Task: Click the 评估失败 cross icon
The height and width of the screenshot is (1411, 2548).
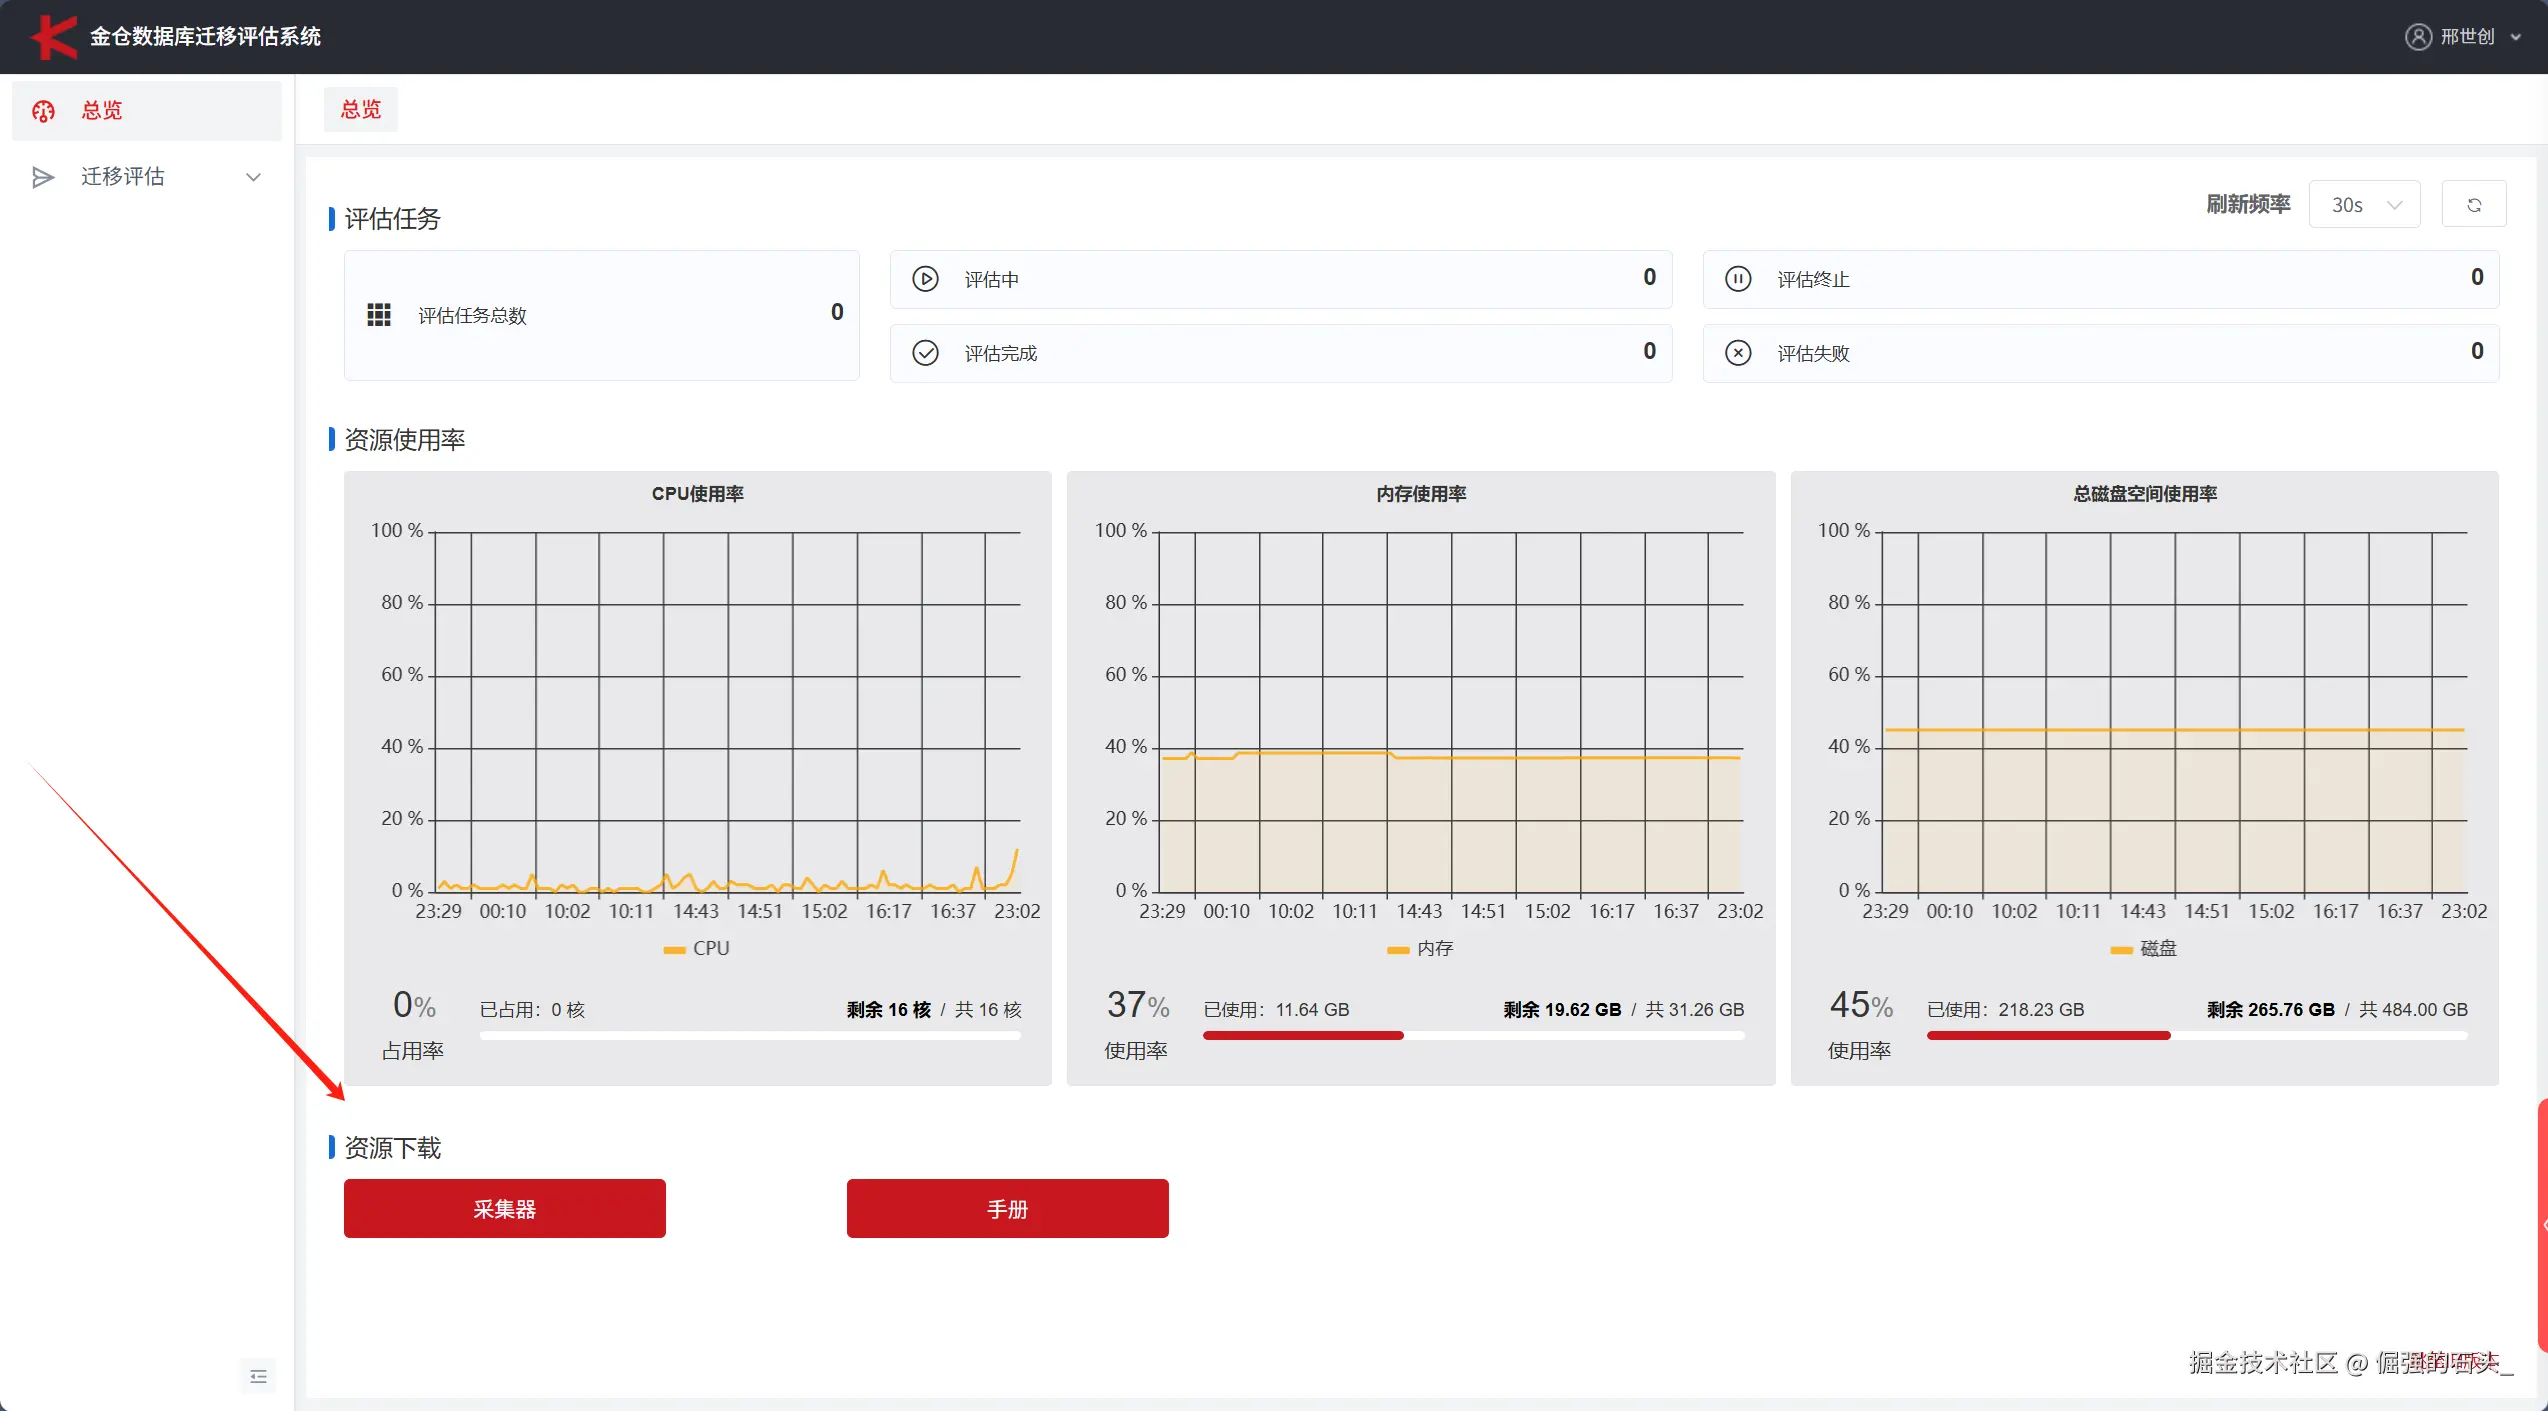Action: tap(1739, 353)
